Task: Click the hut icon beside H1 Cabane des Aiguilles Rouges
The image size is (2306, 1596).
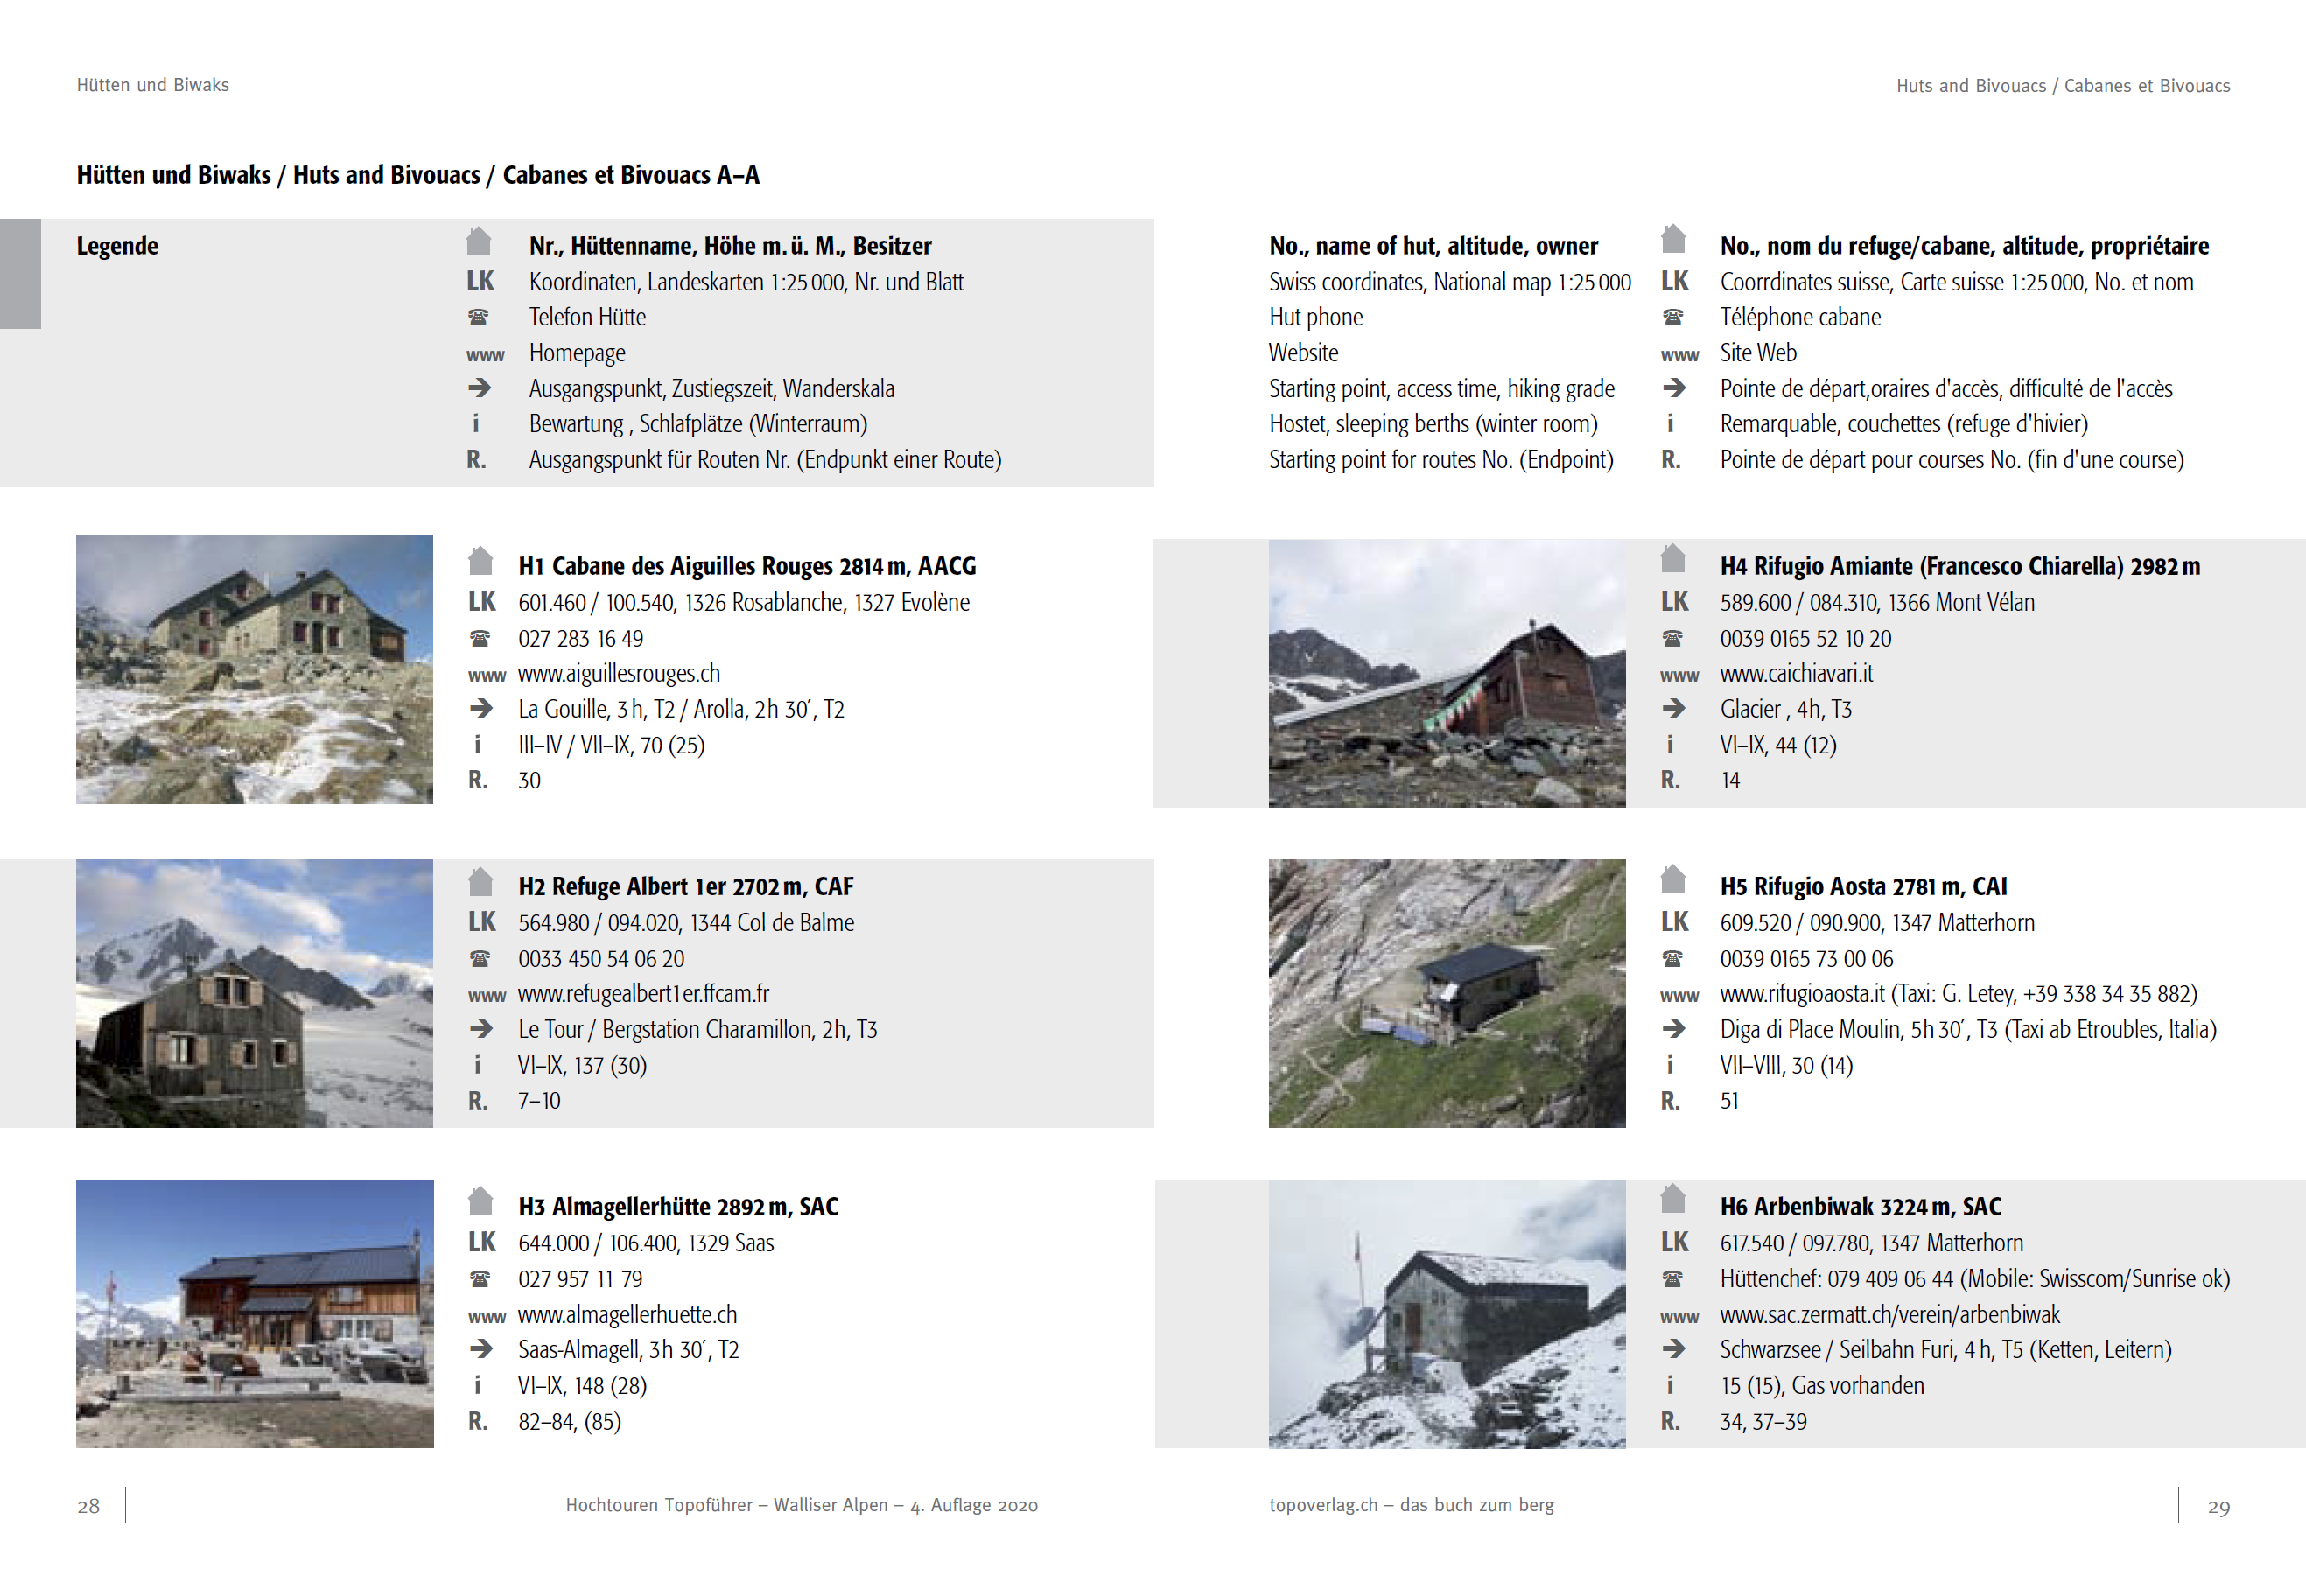Action: pos(480,561)
